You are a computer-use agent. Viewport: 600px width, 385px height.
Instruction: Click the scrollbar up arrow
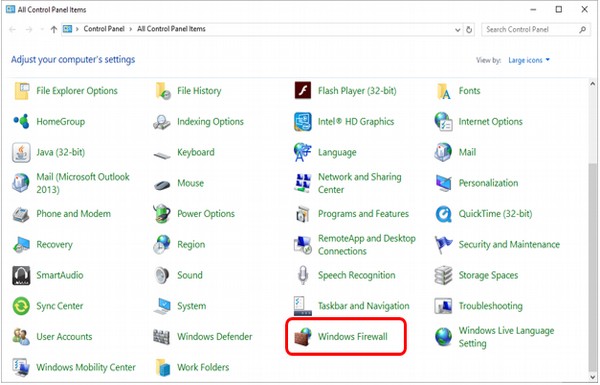click(x=592, y=83)
